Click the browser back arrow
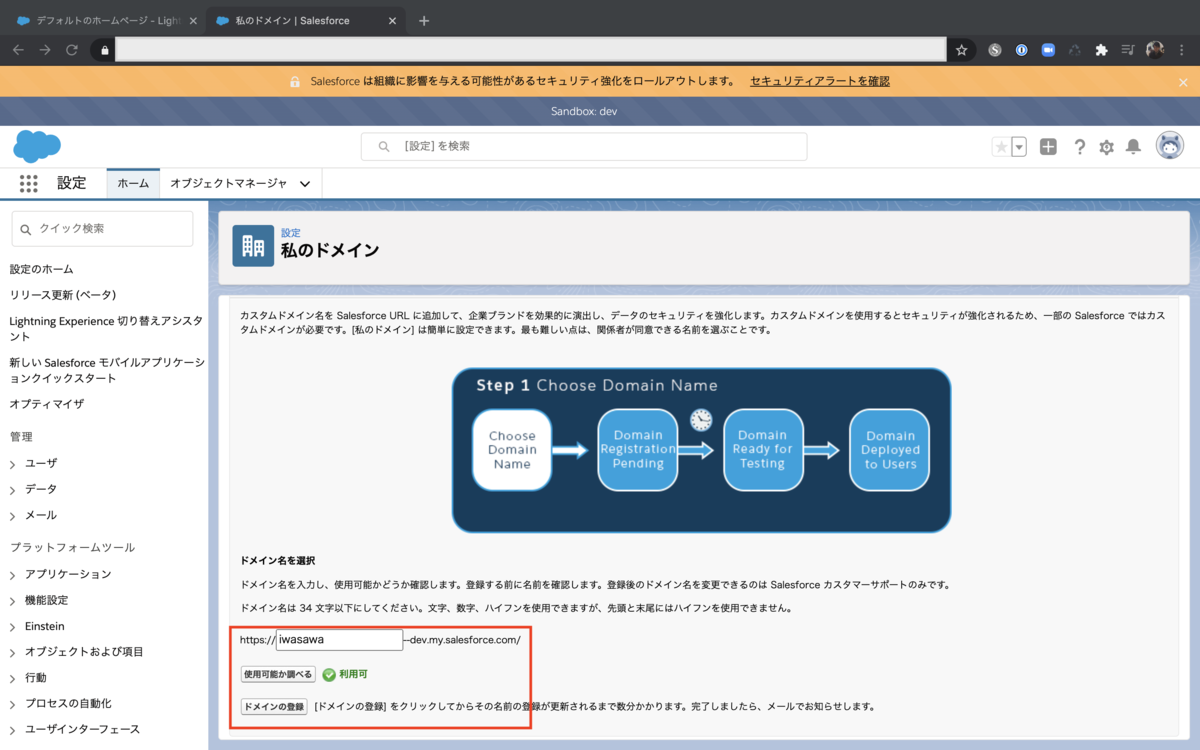This screenshot has height=750, width=1200. [18, 49]
